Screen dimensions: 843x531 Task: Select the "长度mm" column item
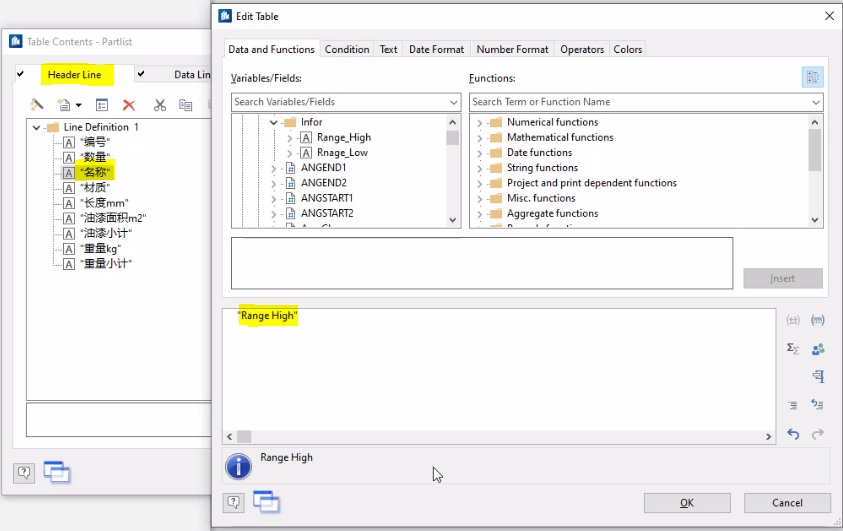[x=104, y=203]
